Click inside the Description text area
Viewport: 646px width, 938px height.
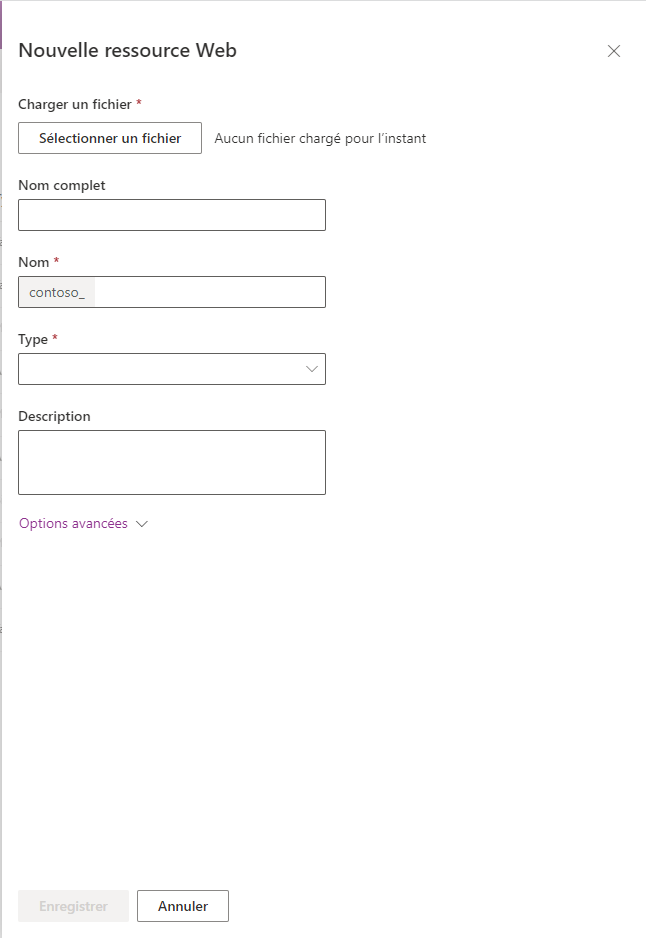click(171, 462)
